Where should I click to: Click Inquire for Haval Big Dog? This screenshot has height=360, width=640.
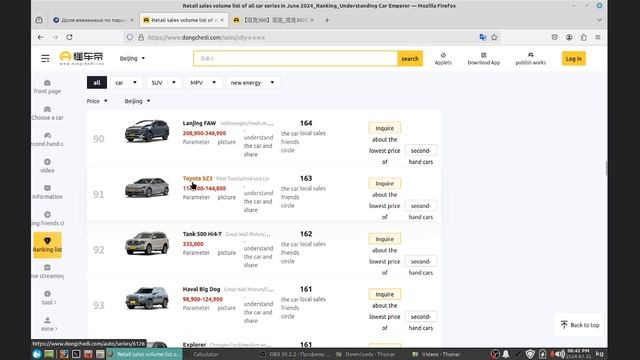pyautogui.click(x=384, y=294)
